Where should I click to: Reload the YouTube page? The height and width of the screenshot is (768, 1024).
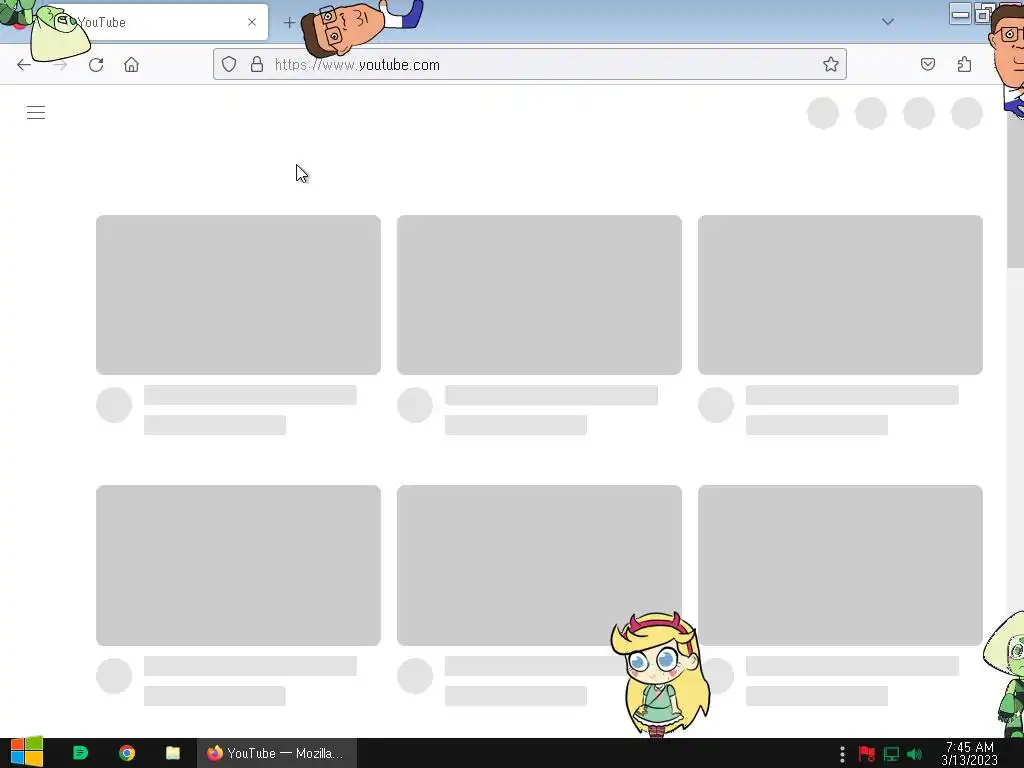[x=96, y=65]
